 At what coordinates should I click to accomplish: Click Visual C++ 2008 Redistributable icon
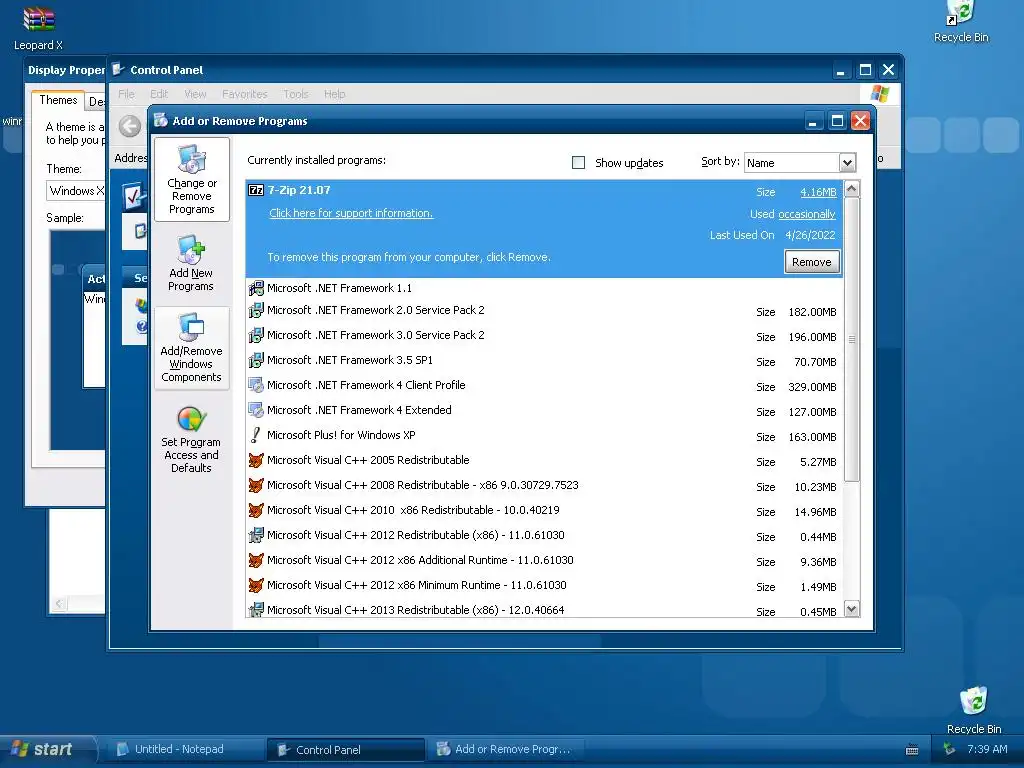pos(256,485)
